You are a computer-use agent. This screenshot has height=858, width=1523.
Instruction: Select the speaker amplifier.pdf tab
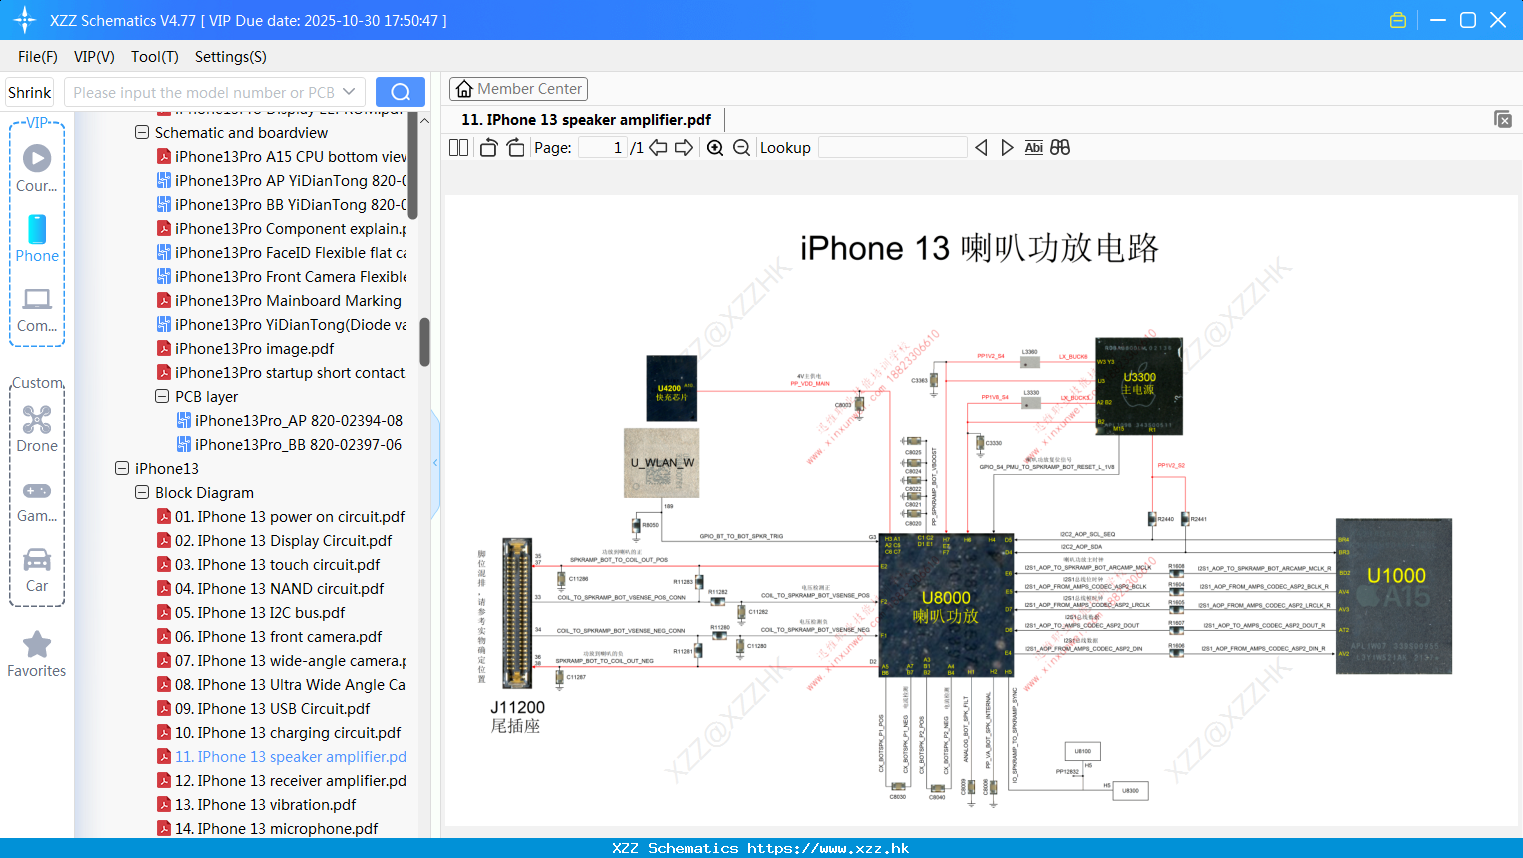586,120
